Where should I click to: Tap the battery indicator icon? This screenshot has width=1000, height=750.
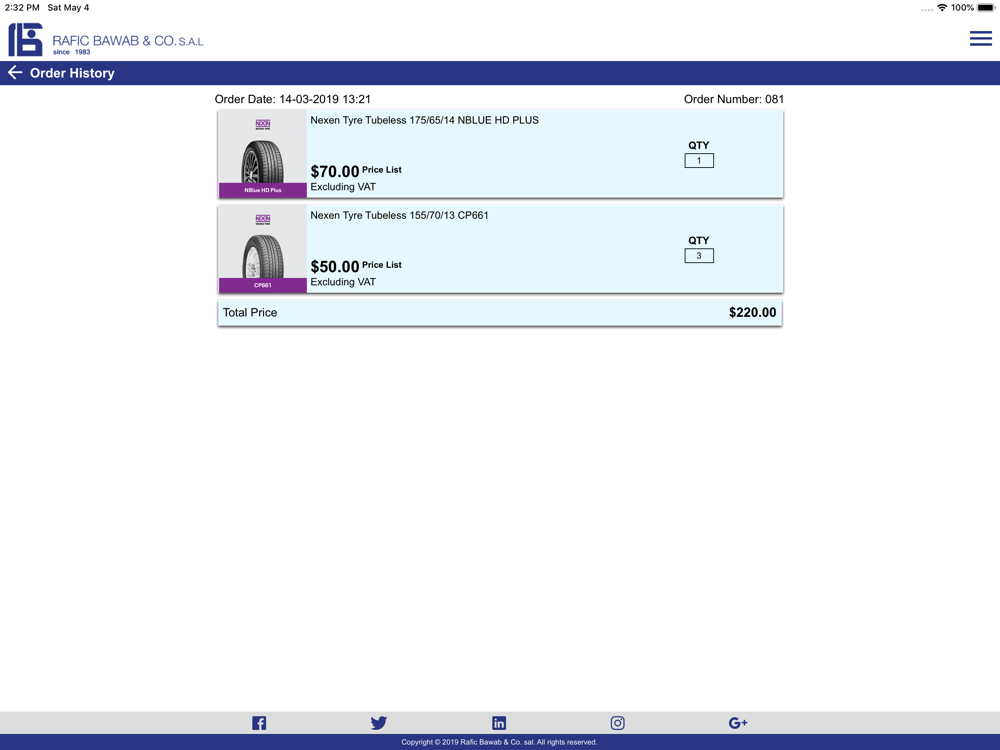click(985, 8)
